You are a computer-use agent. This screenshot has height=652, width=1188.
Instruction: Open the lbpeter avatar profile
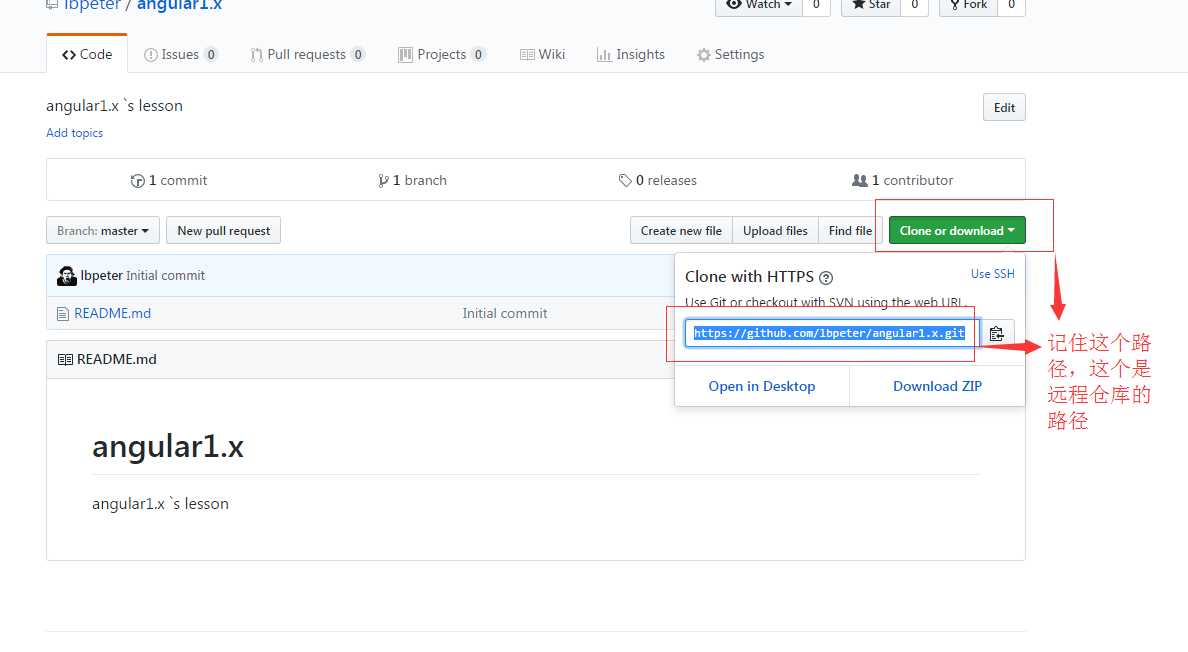coord(67,276)
